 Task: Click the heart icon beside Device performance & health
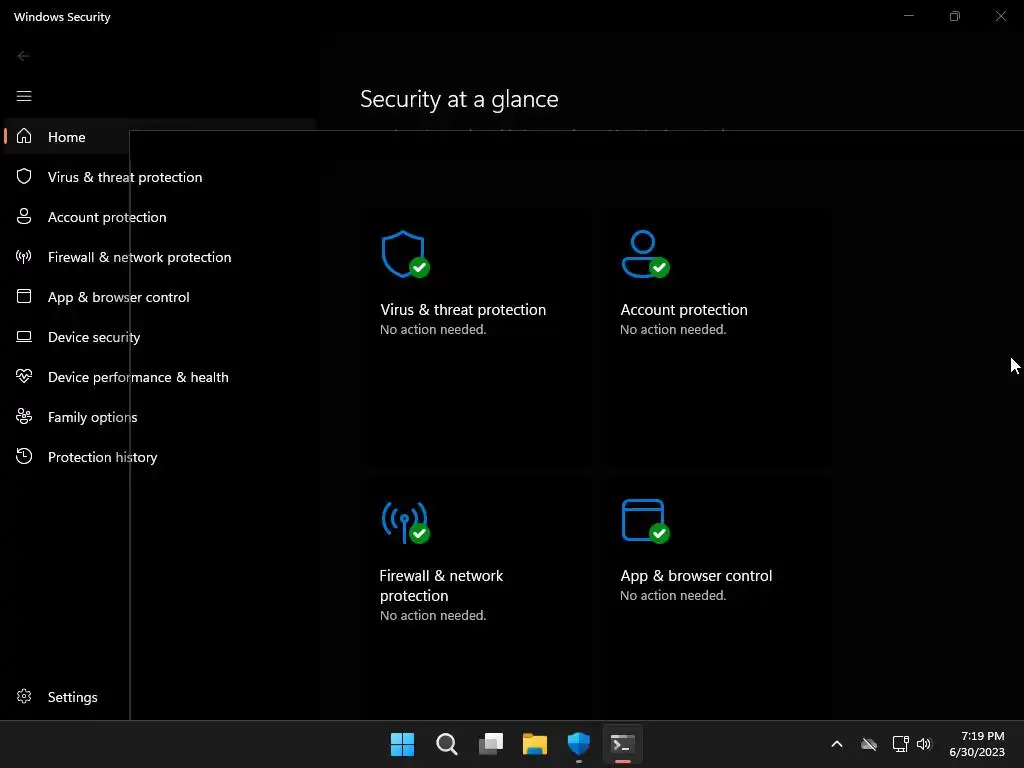point(24,376)
